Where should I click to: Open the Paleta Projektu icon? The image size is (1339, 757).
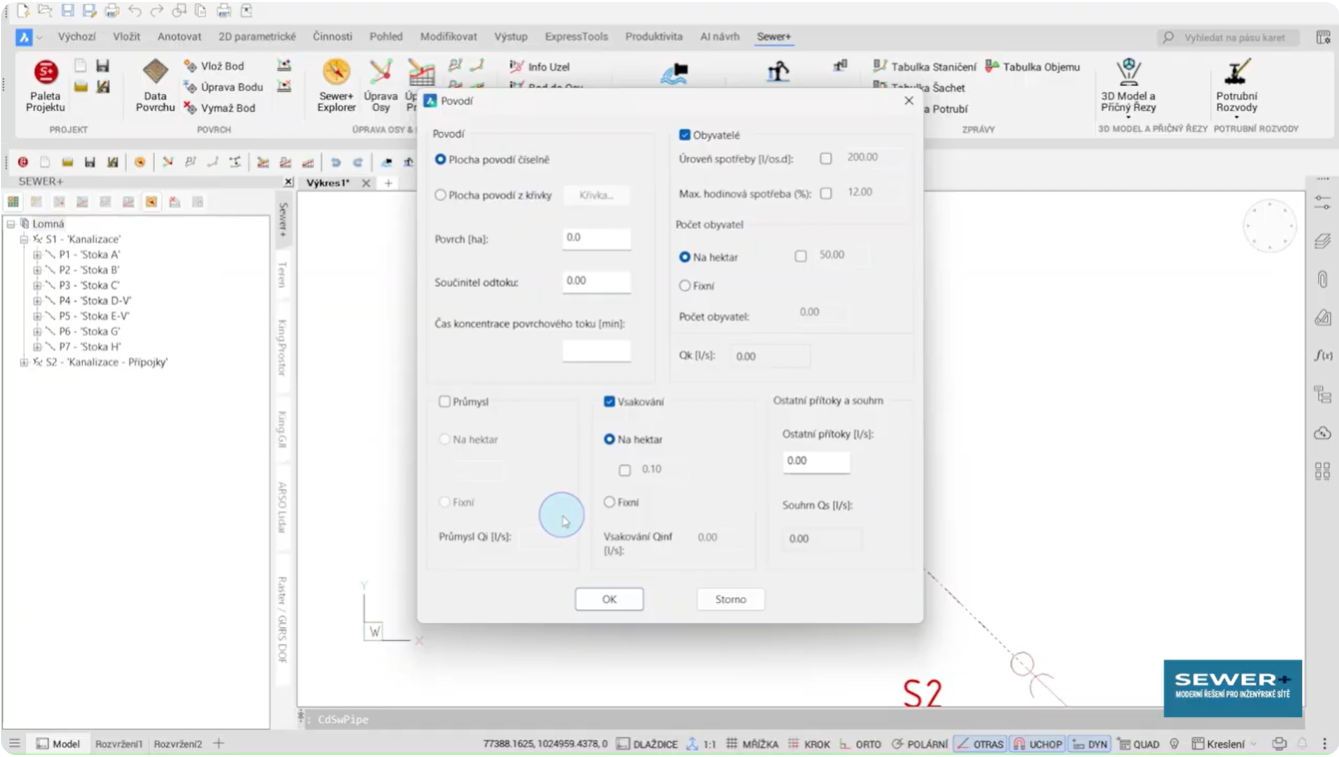point(46,73)
